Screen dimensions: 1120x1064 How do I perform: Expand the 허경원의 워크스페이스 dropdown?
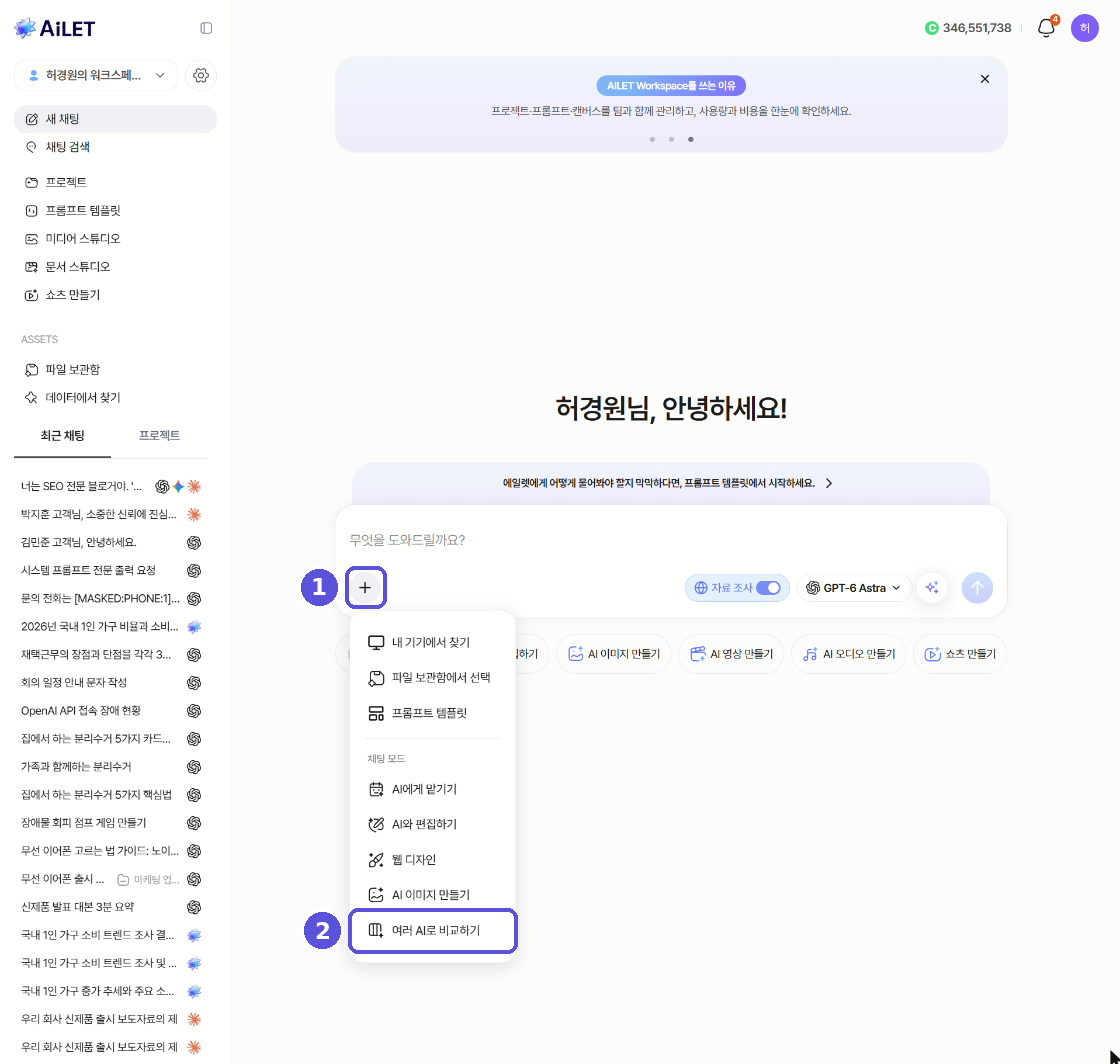[96, 75]
